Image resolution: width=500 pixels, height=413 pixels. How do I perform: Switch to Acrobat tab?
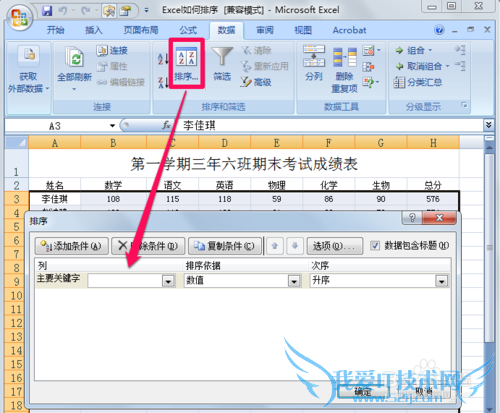349,30
